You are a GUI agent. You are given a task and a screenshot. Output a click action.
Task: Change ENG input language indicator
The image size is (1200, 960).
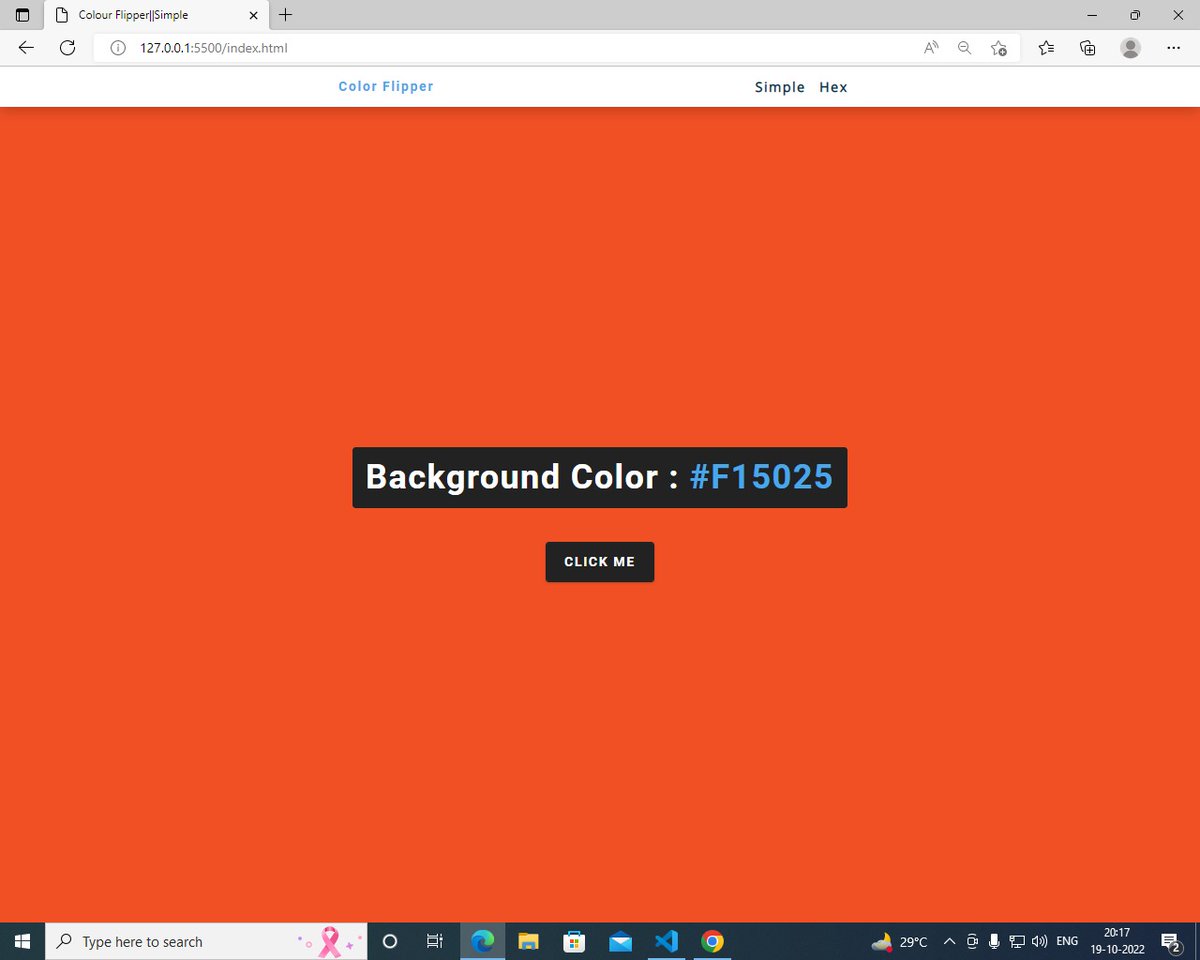(x=1067, y=941)
